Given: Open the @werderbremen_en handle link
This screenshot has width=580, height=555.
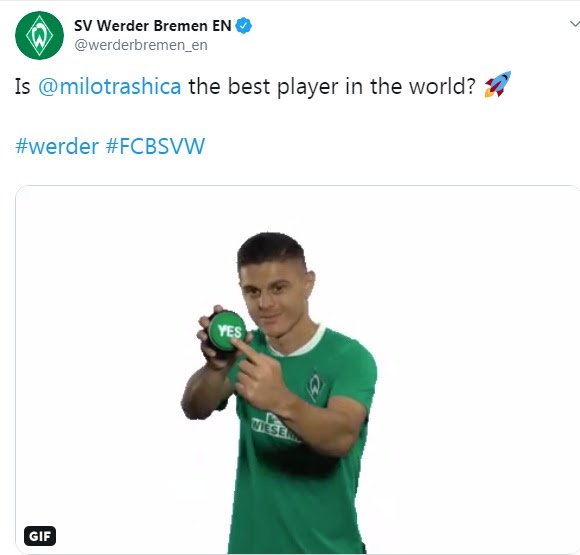Looking at the screenshot, I should coord(141,45).
